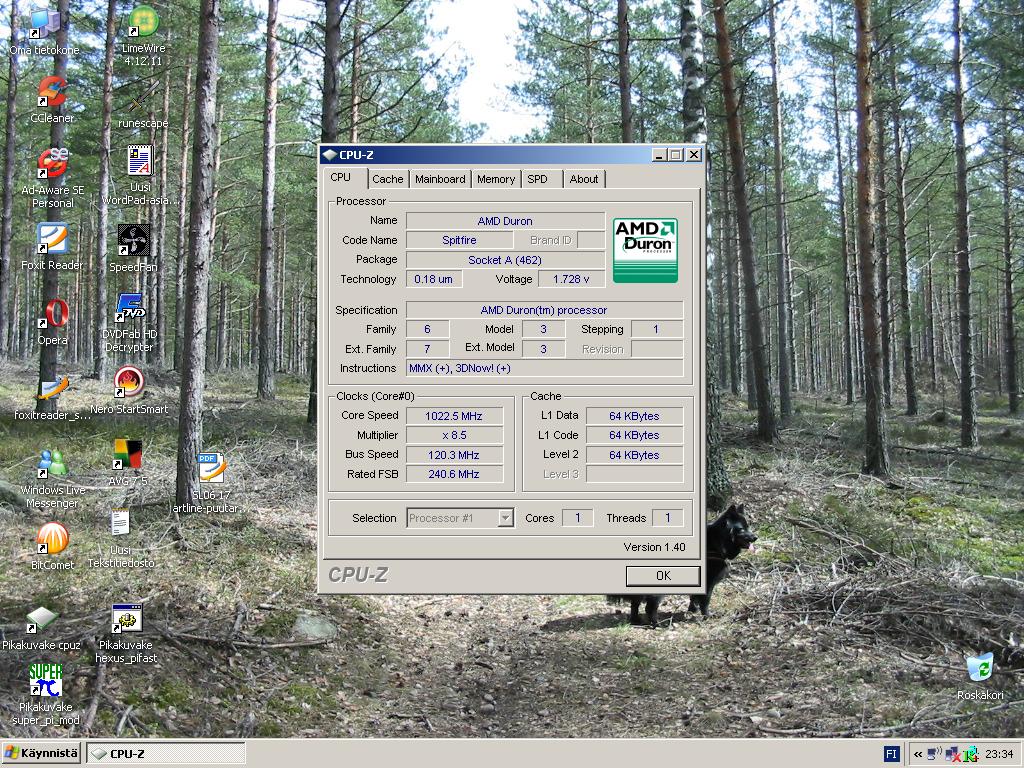Click the Instructions value MMX (+), 3DNow! (+)

[x=544, y=368]
